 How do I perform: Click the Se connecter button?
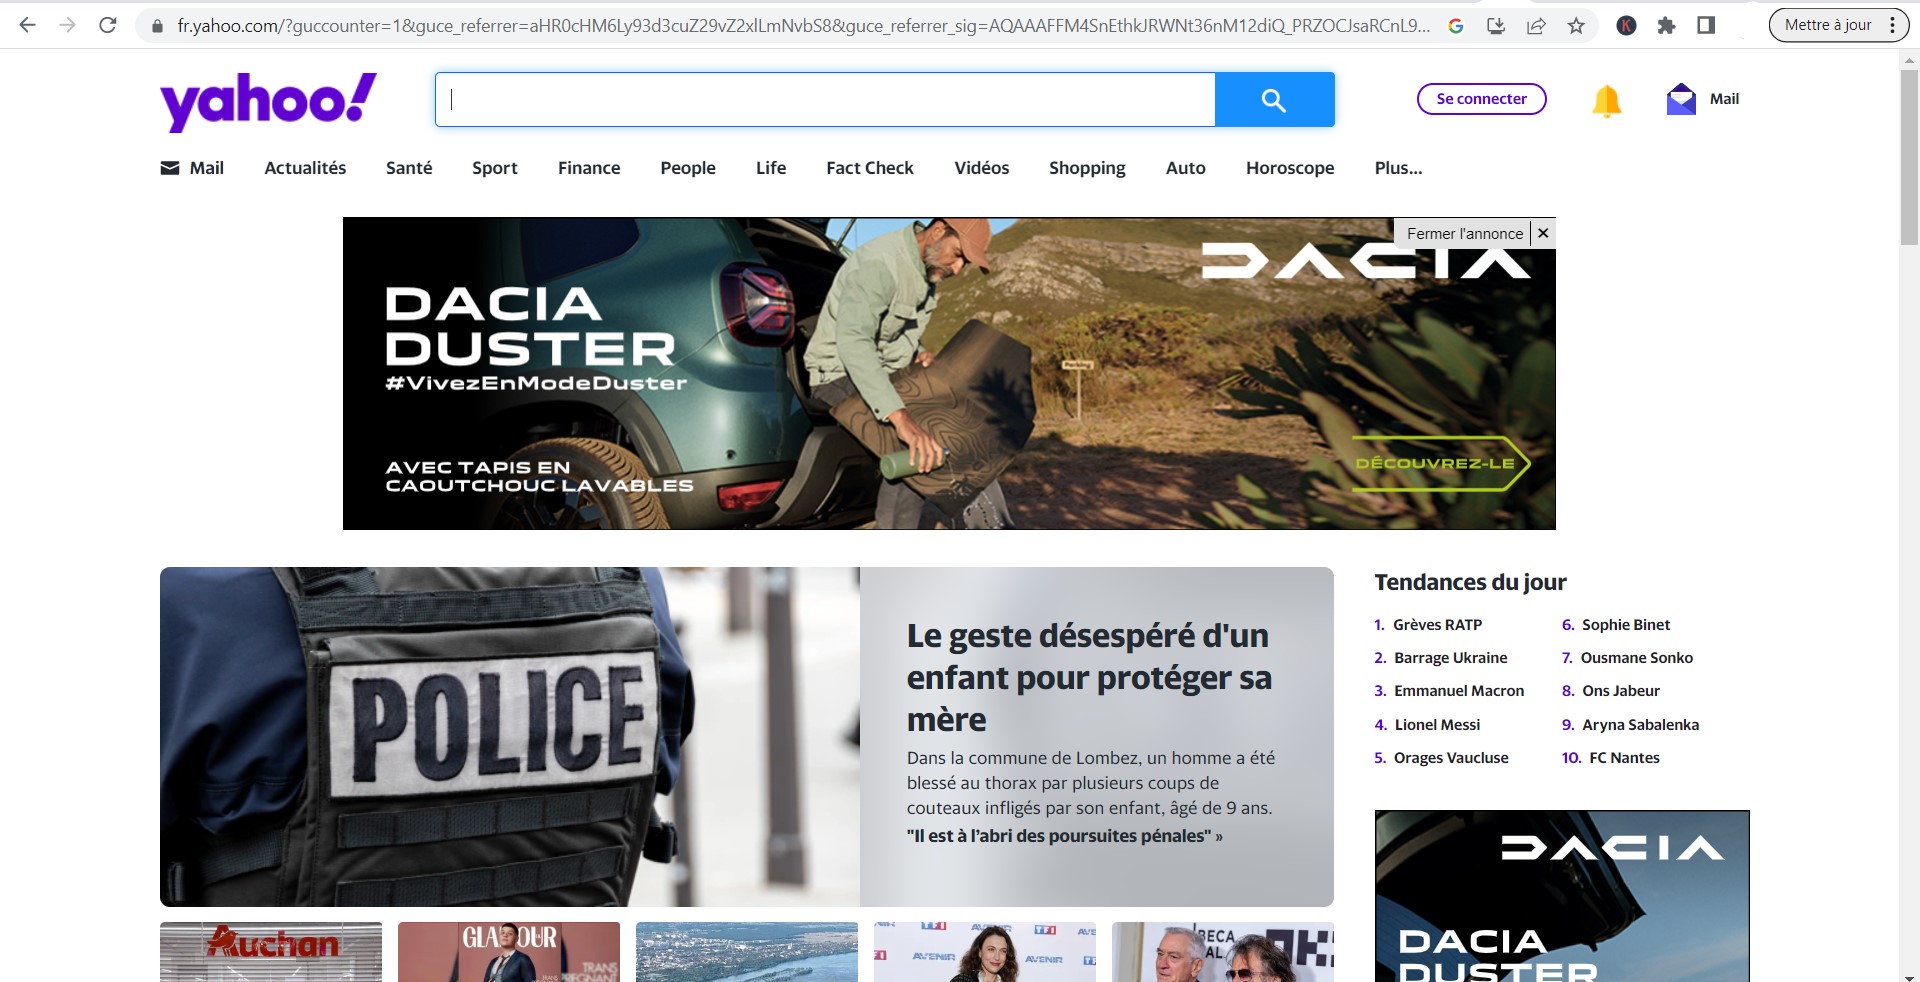(x=1481, y=99)
